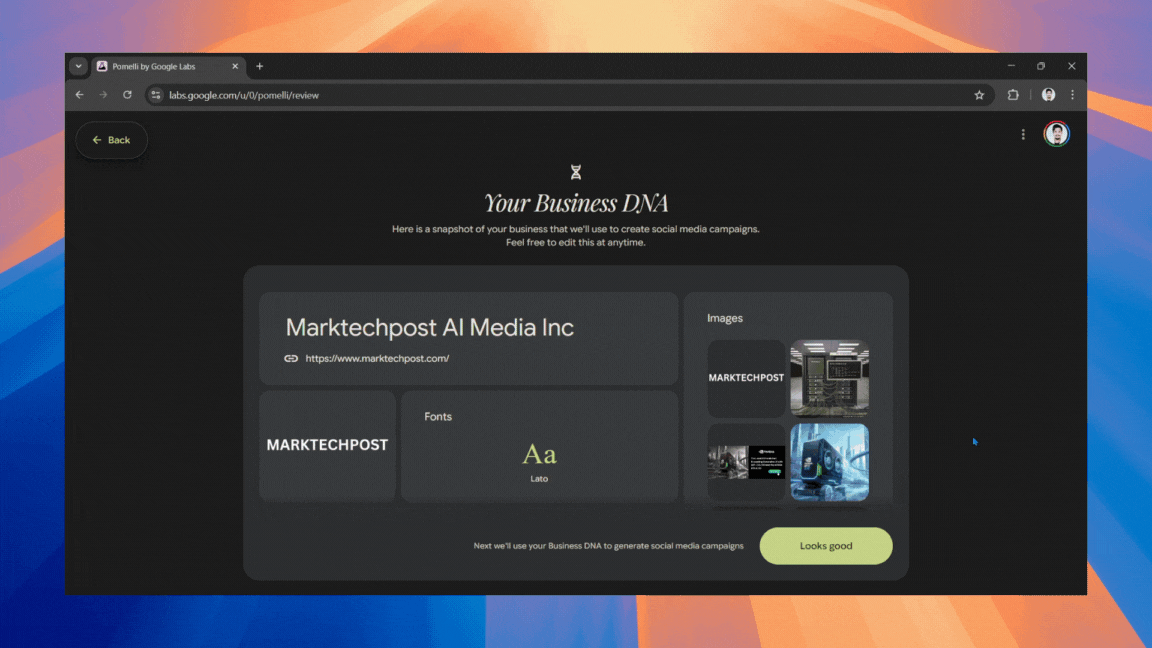
Task: Minimize the browser window
Action: (1011, 66)
